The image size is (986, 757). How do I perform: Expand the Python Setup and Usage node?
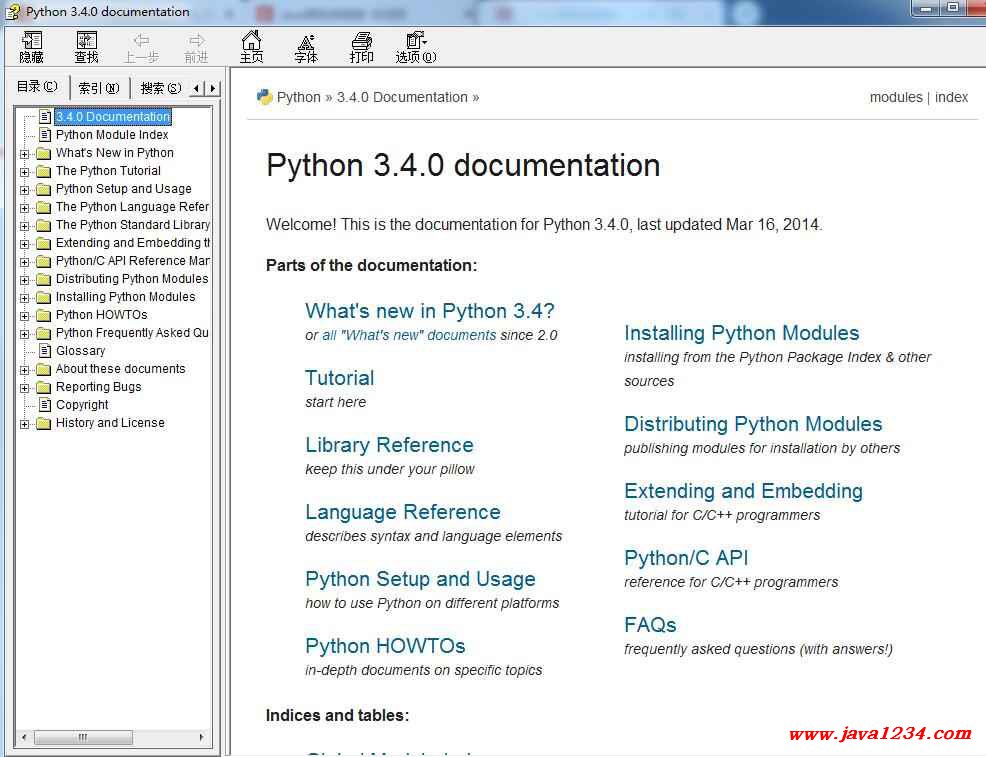tap(25, 189)
